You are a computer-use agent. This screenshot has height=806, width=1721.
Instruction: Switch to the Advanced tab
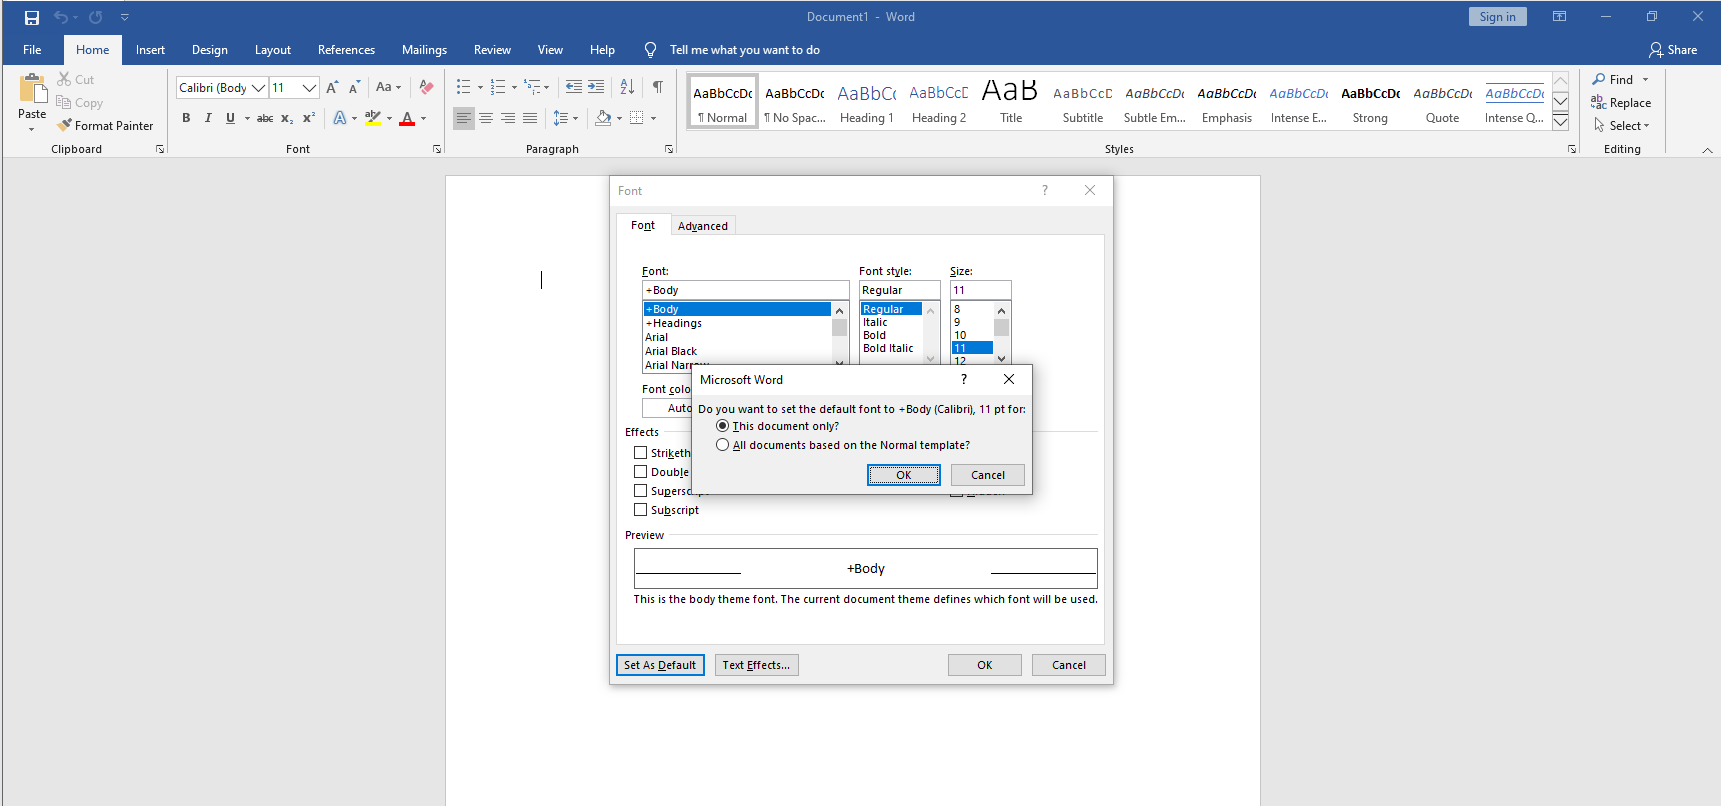703,226
